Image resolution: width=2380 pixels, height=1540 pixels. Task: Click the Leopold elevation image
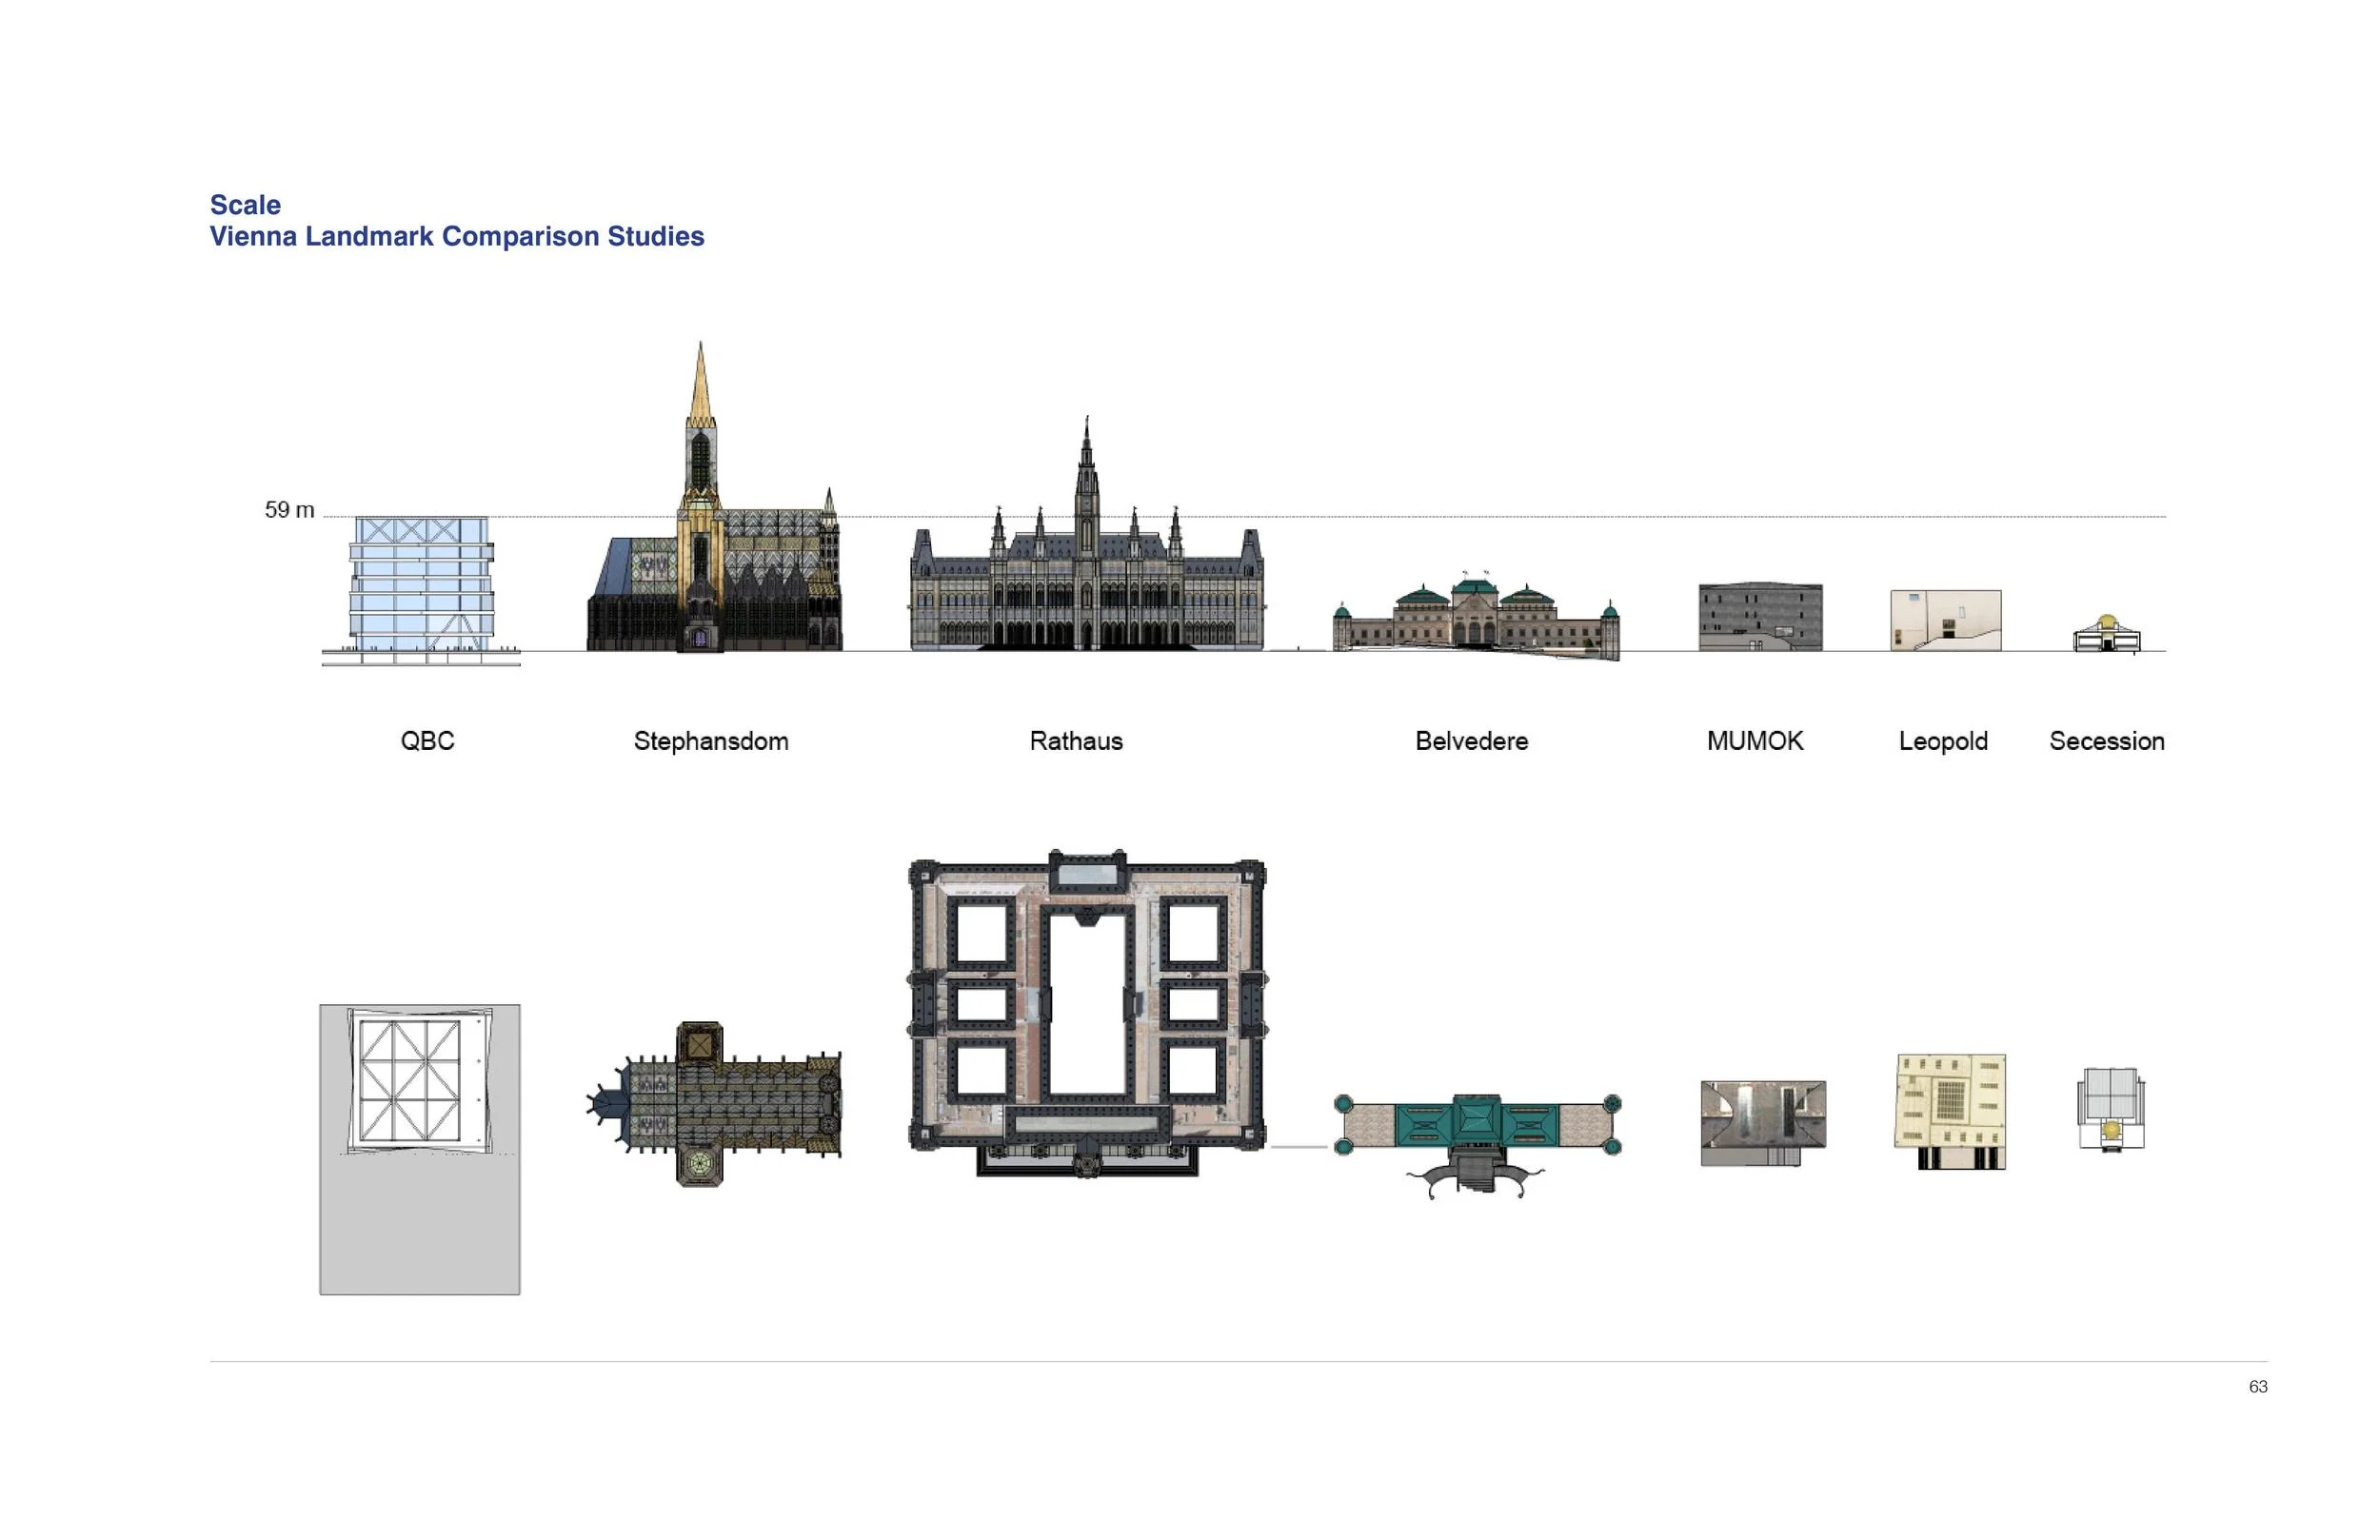(x=1945, y=620)
